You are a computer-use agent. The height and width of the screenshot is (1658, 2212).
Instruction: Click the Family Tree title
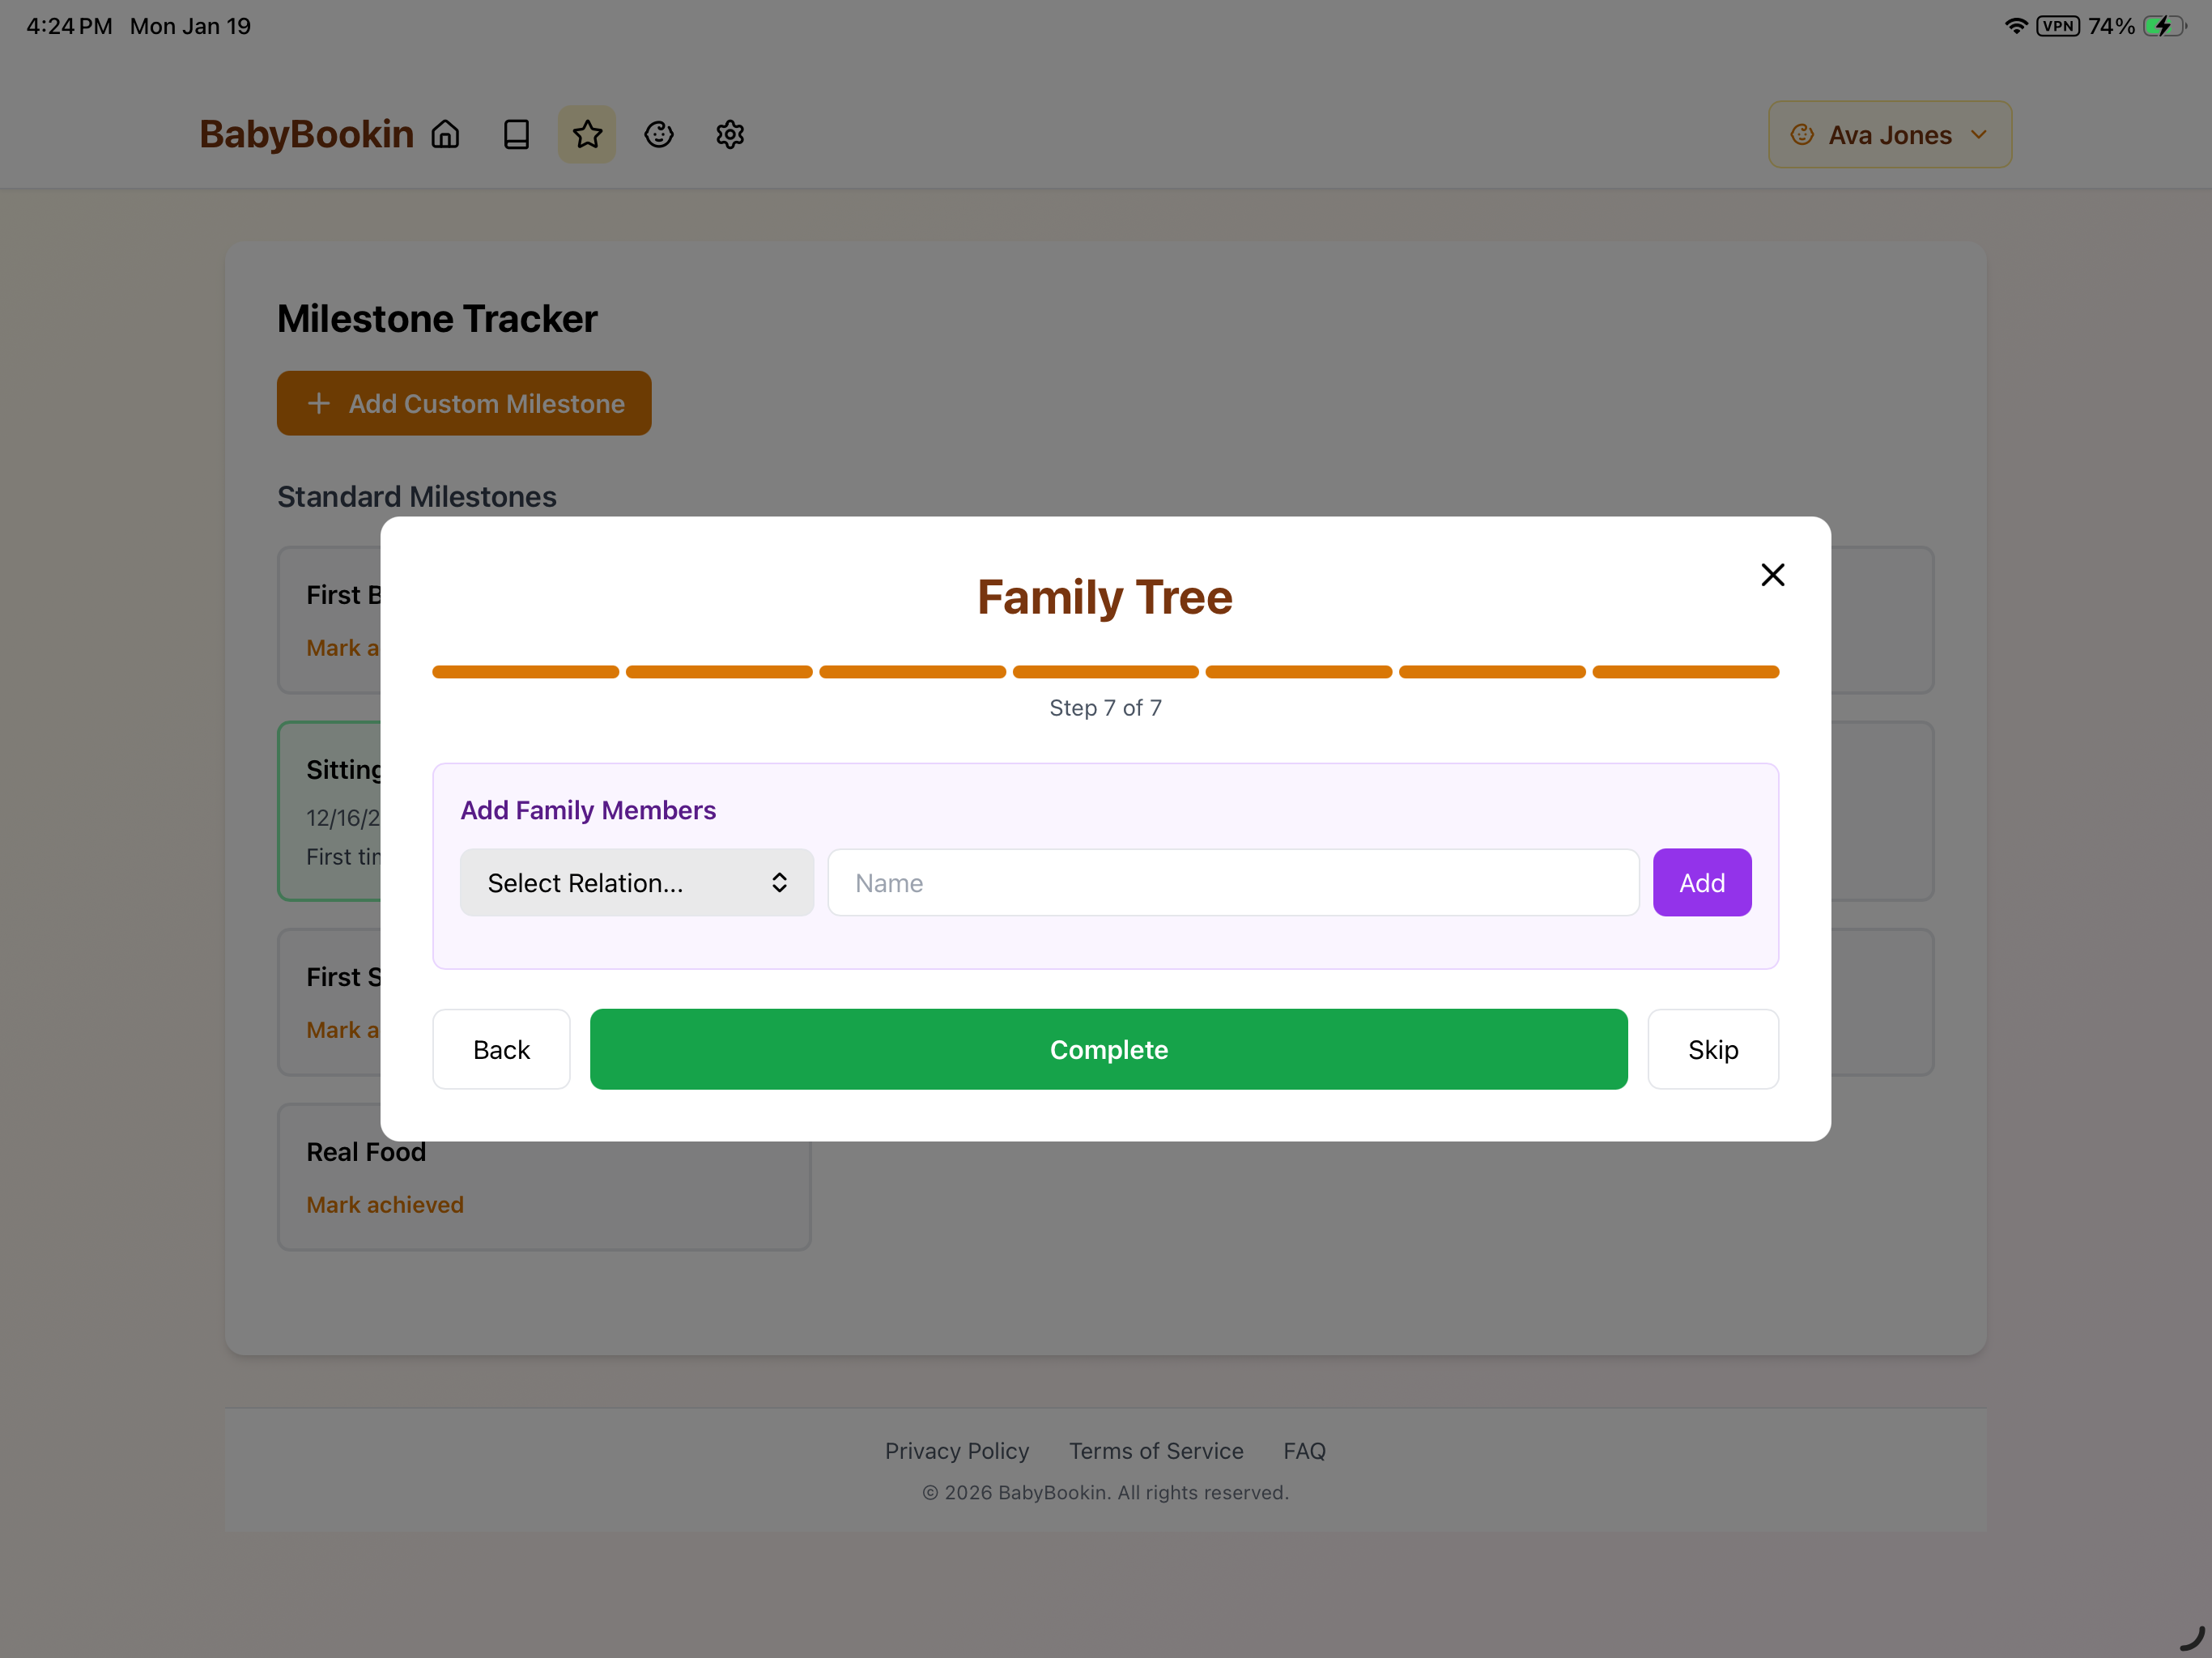click(1105, 597)
